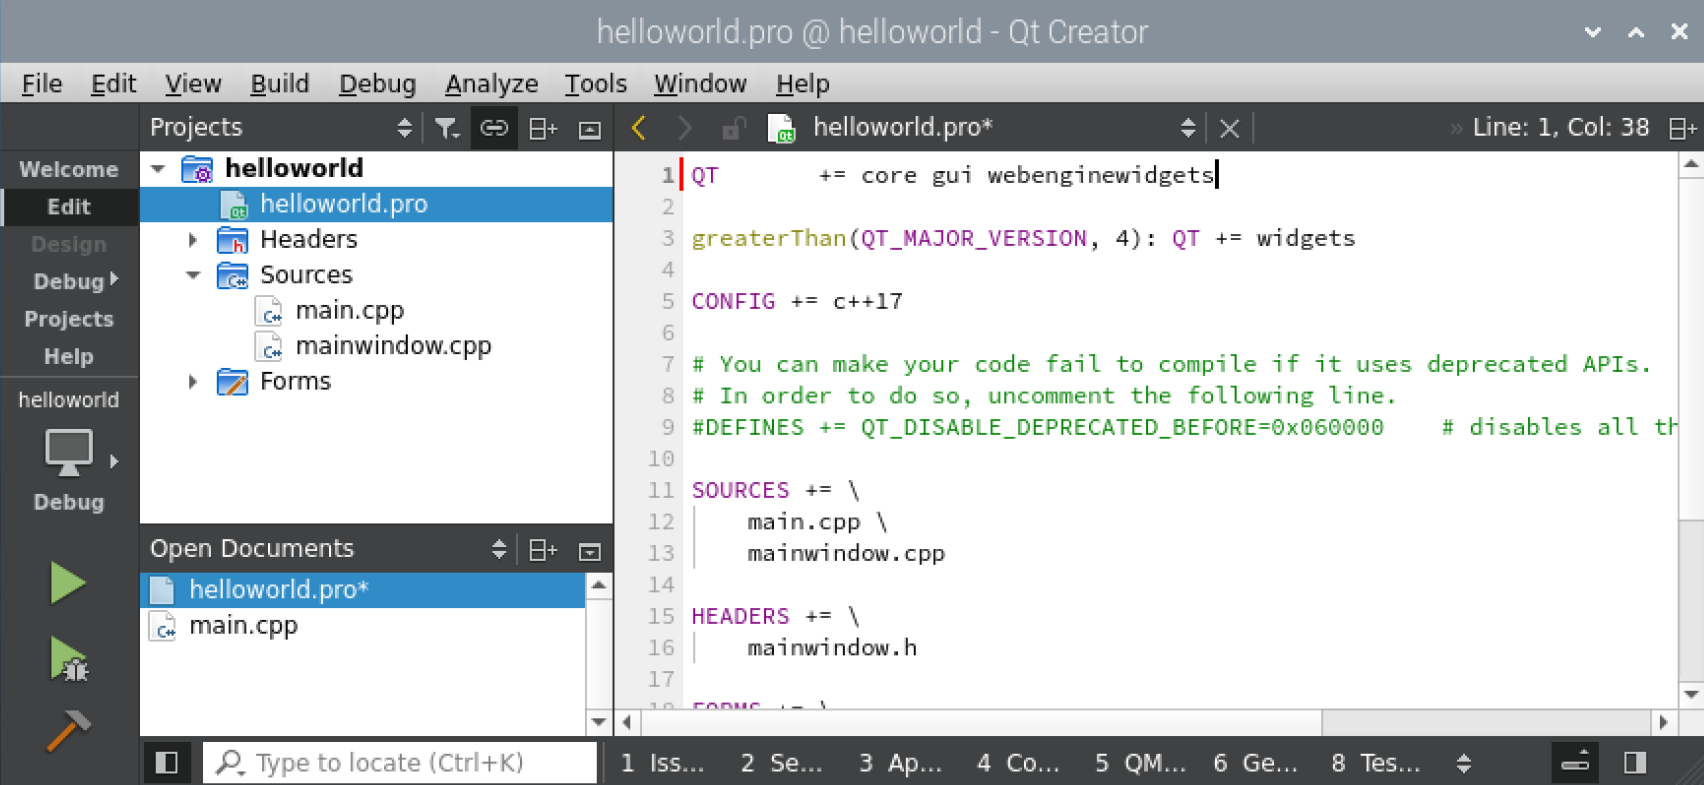Close the helloworld.pro document with X
1704x785 pixels.
(1230, 128)
